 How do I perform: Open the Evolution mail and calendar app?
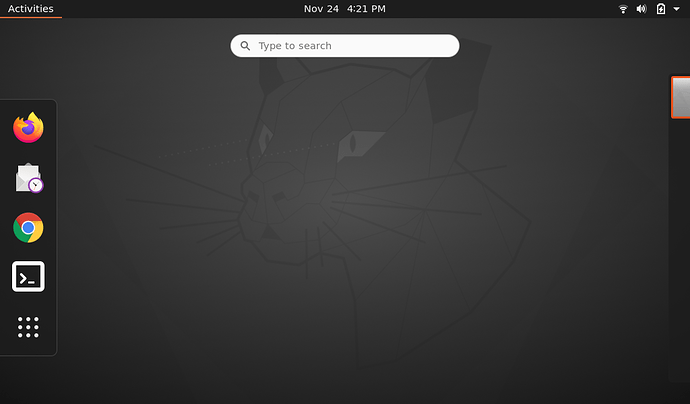tap(29, 178)
